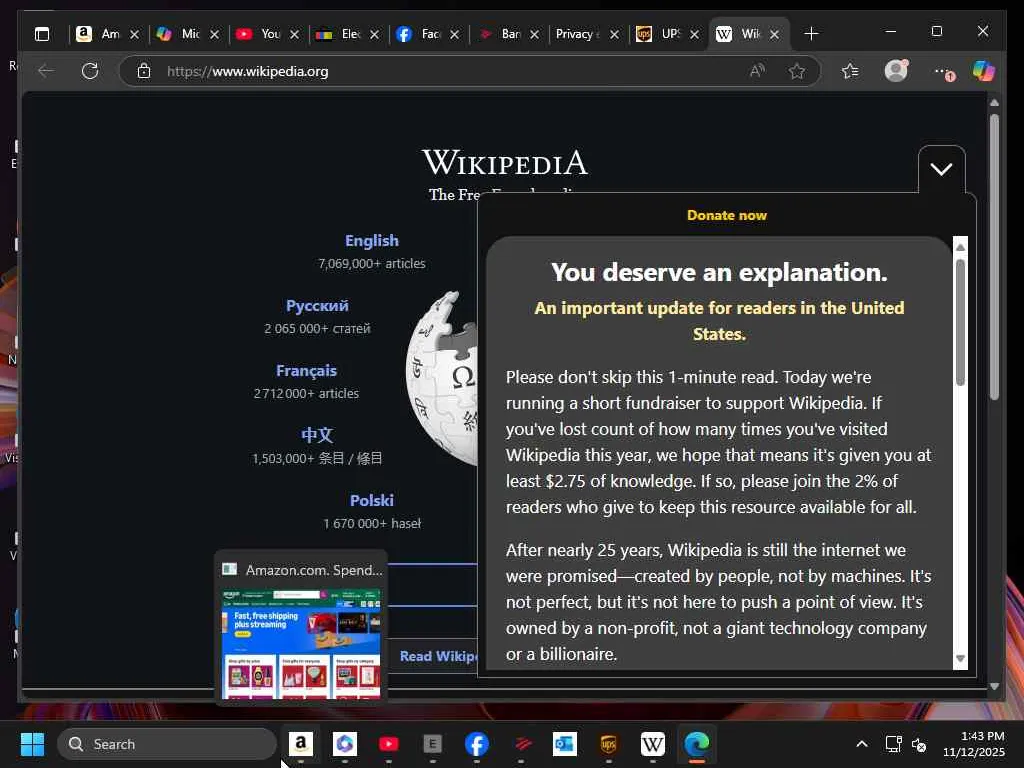The image size is (1024, 768).
Task: Open Edge Settings and more menu
Action: 942,71
